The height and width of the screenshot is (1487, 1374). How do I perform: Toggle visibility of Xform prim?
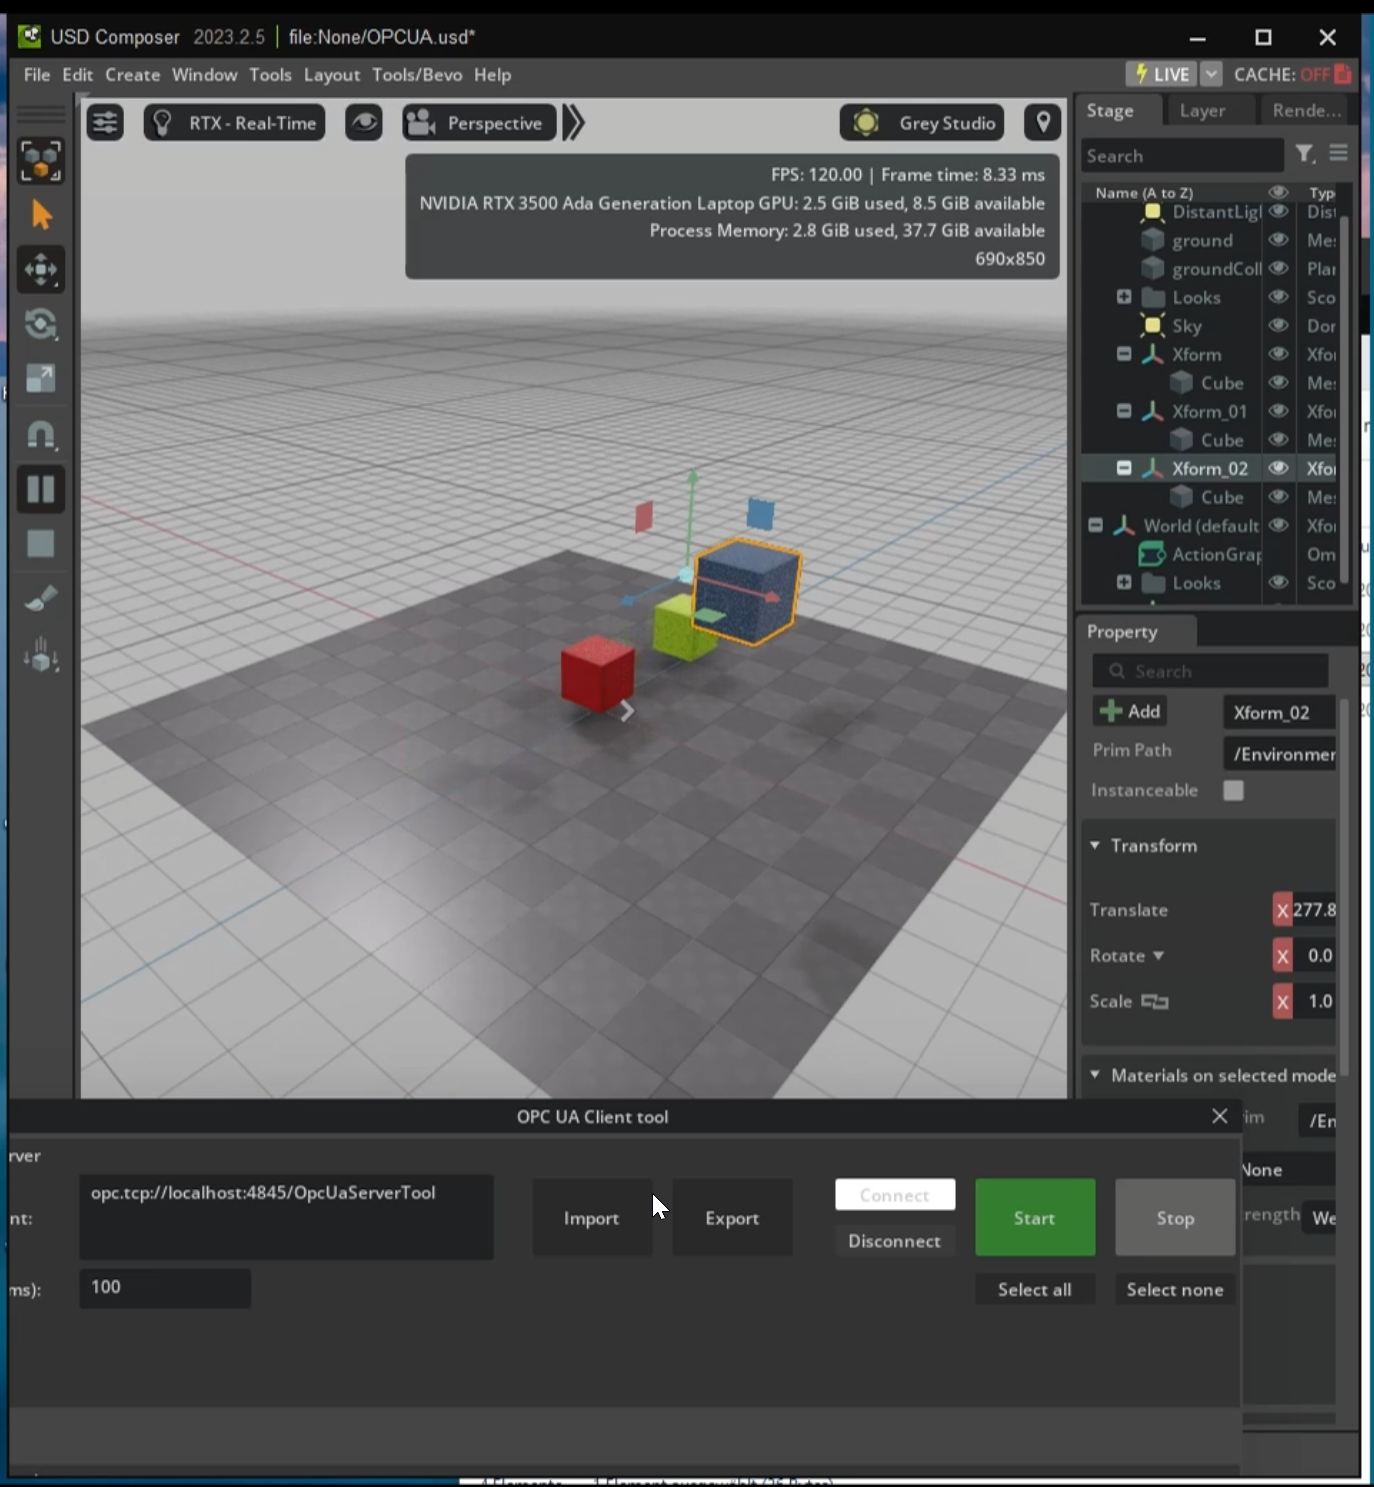click(1278, 354)
